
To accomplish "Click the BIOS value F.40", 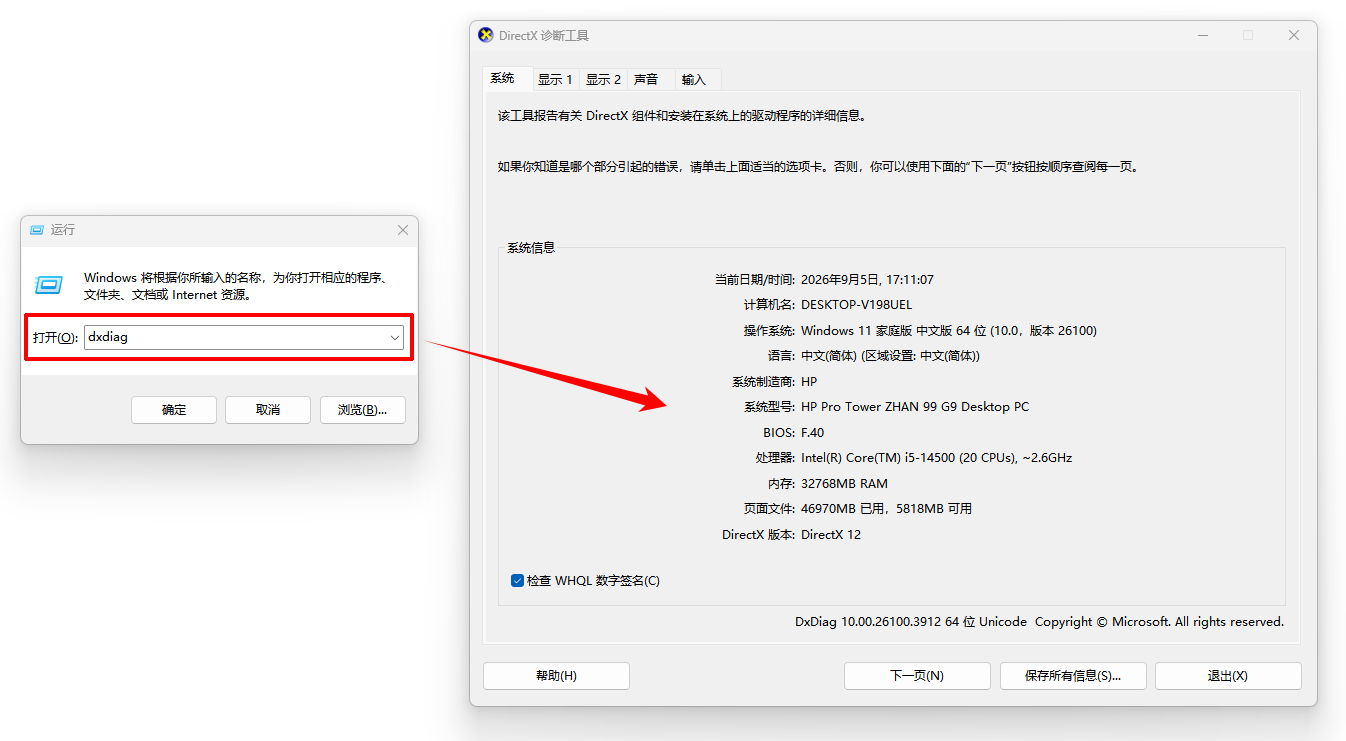I will click(813, 433).
